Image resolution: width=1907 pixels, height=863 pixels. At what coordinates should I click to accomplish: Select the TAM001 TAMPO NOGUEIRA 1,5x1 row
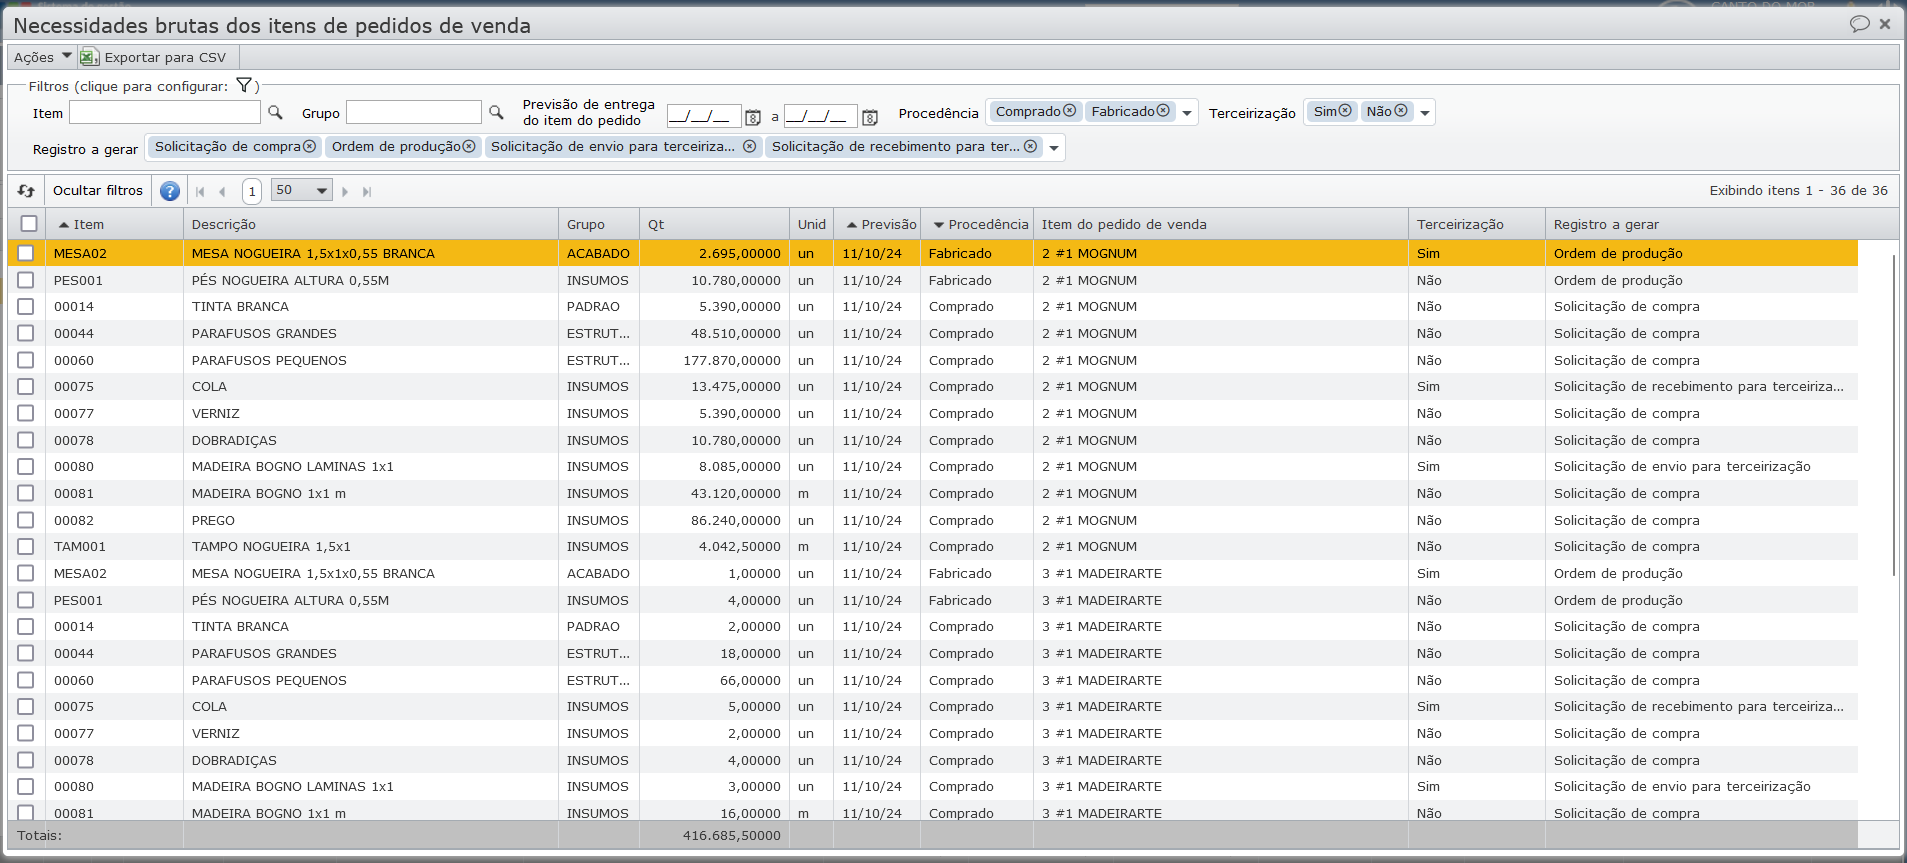point(933,547)
